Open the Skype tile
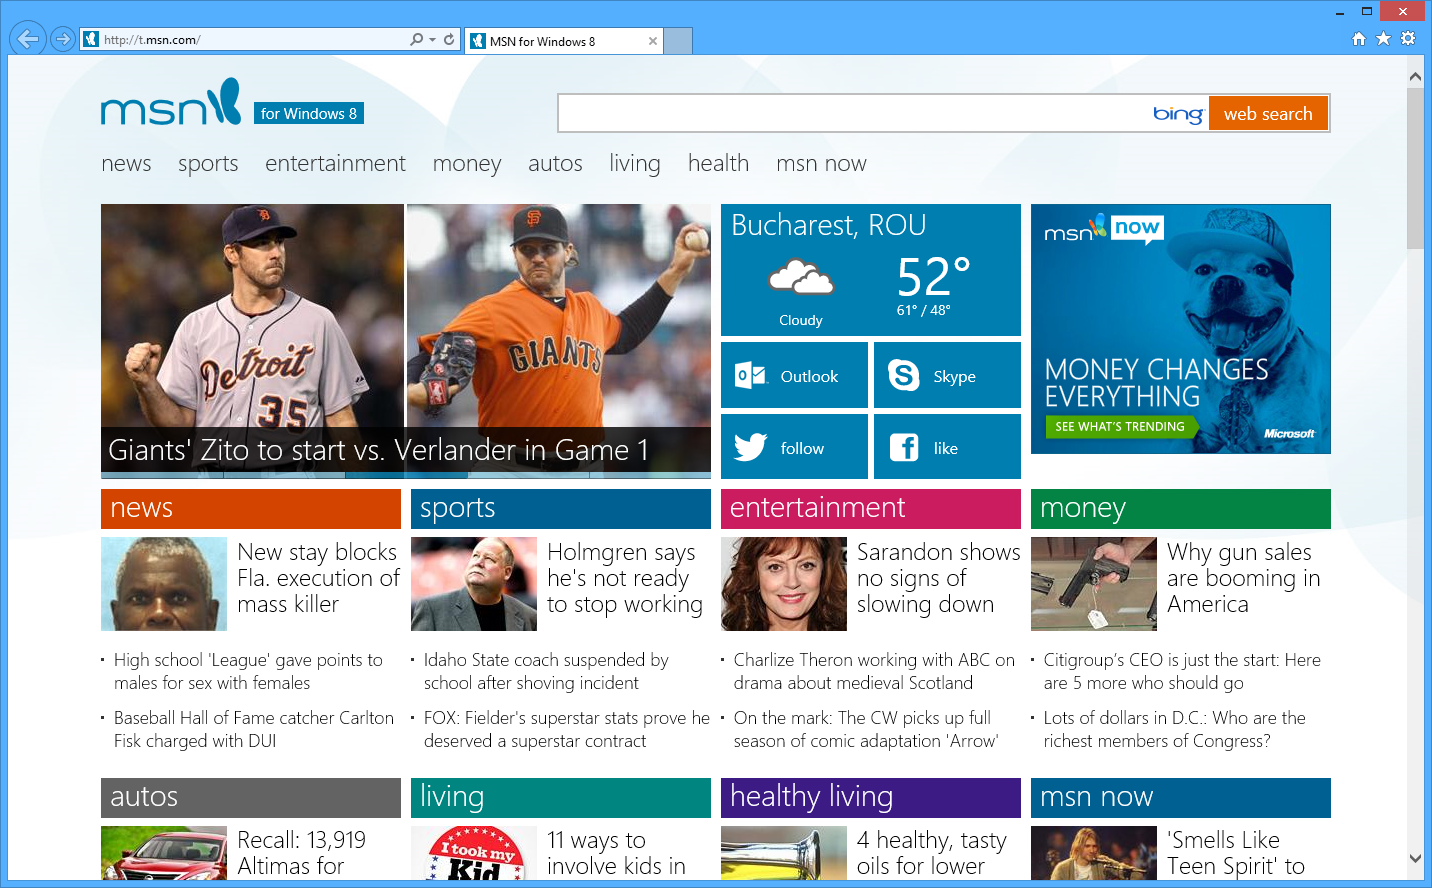This screenshot has width=1432, height=888. pos(947,376)
